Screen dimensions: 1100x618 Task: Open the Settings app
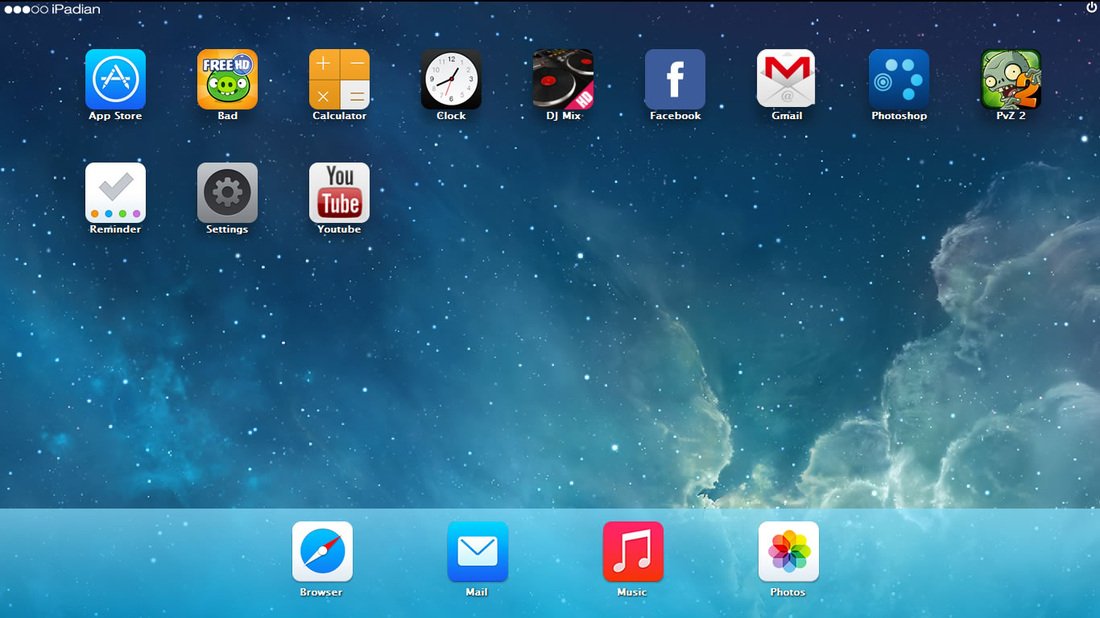point(227,191)
